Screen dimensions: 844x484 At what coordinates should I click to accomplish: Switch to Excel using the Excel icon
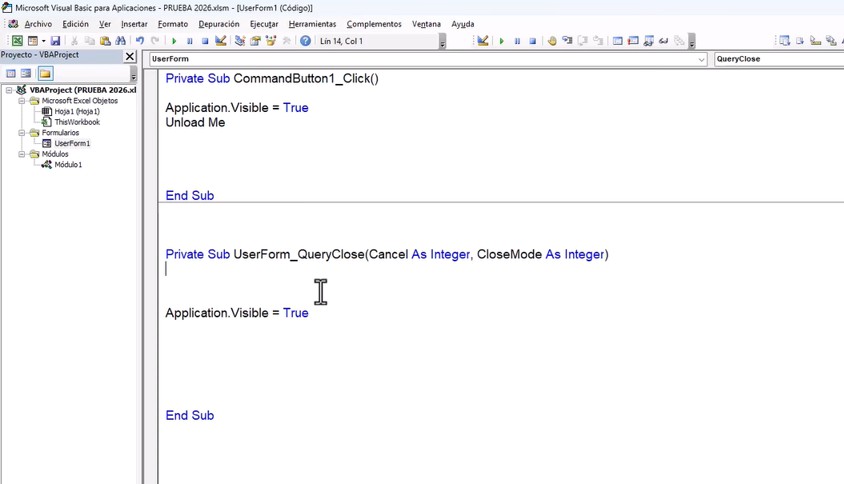[x=17, y=41]
